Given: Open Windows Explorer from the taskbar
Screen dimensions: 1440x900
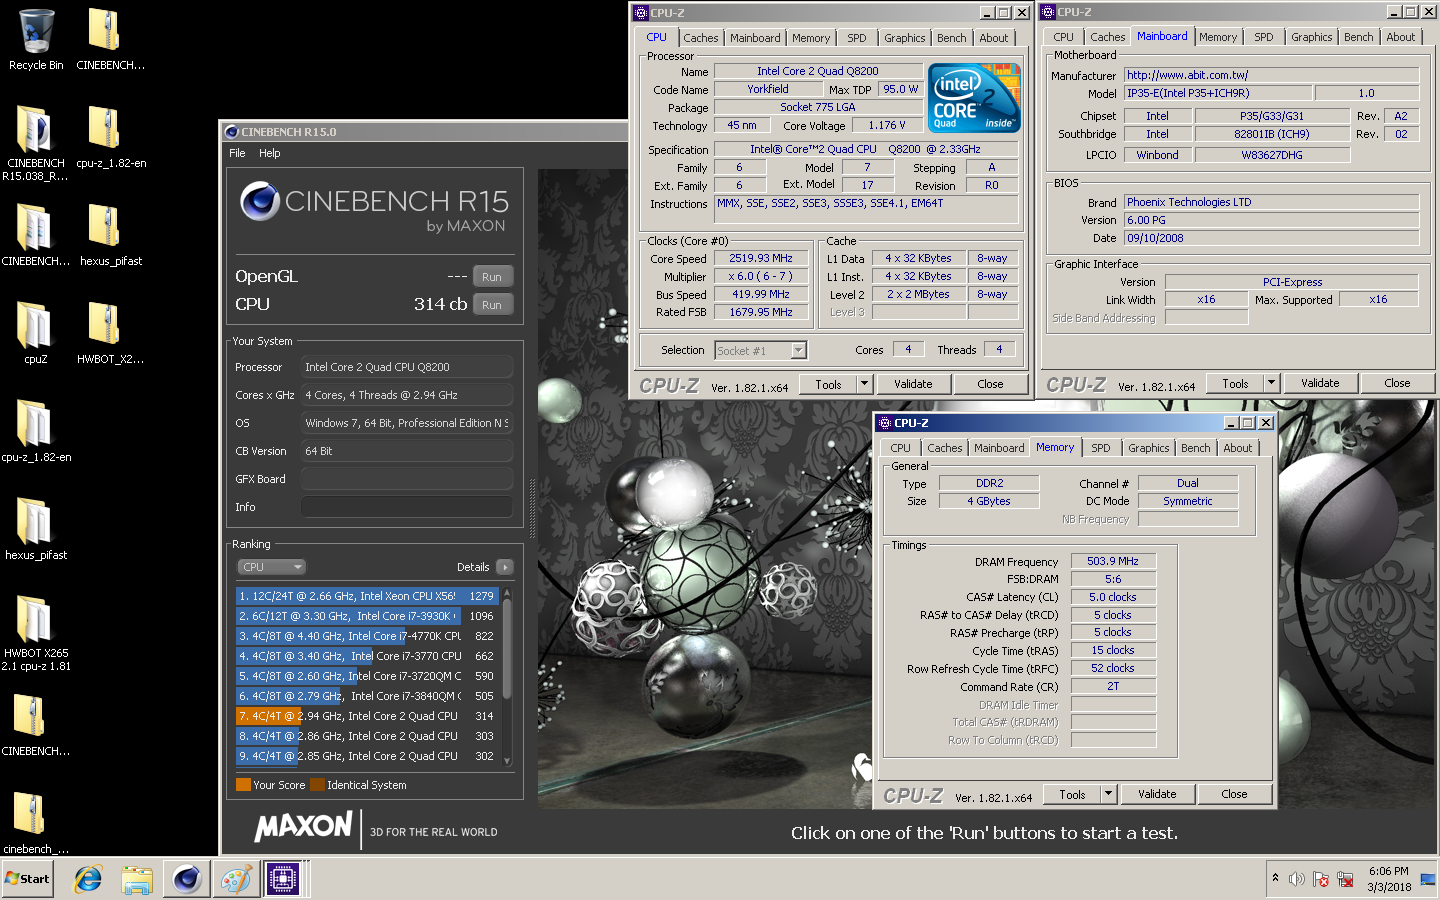Looking at the screenshot, I should coord(137,879).
